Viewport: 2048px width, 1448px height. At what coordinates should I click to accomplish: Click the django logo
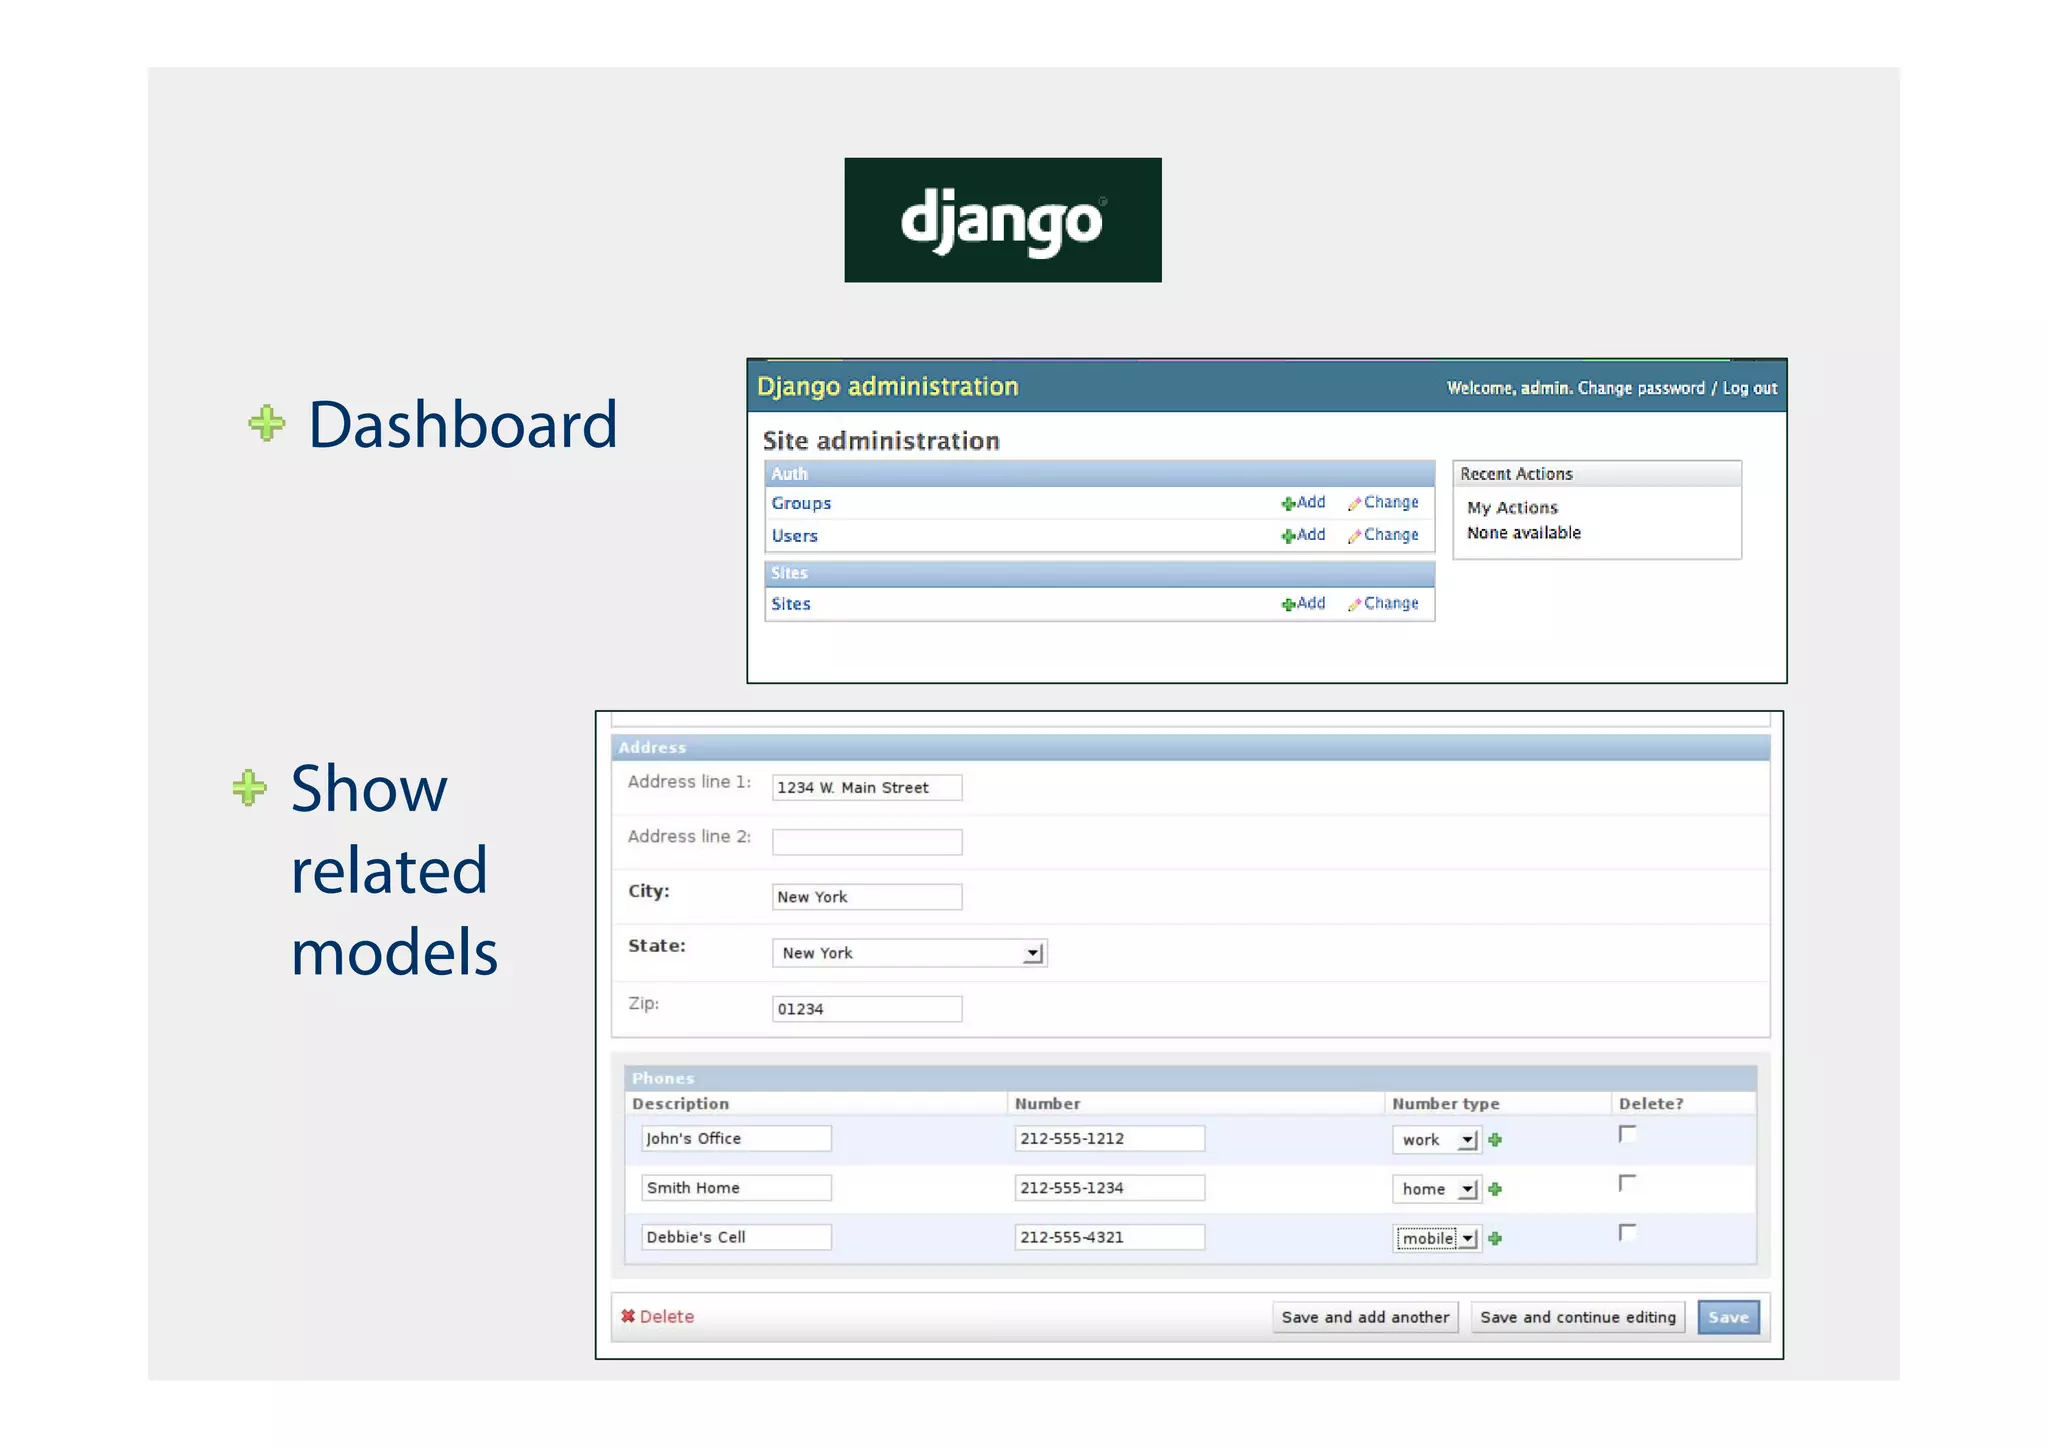[1003, 220]
